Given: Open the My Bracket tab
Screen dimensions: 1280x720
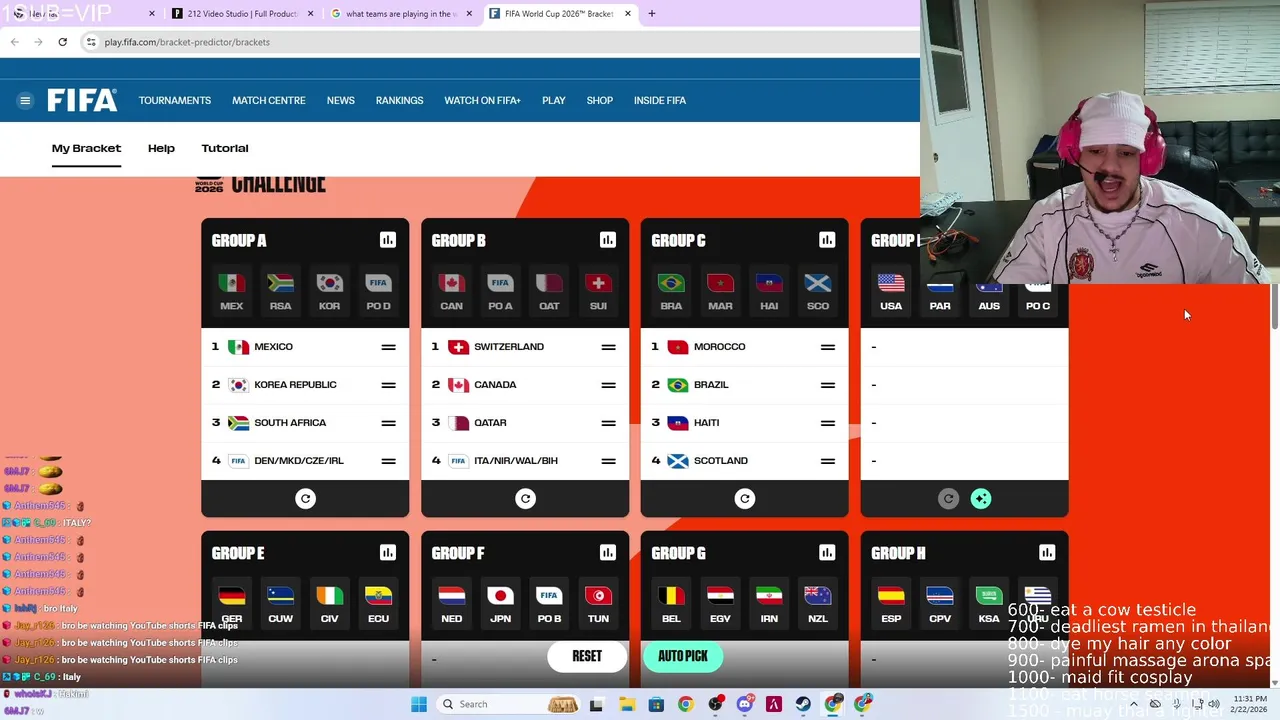Looking at the screenshot, I should point(86,148).
